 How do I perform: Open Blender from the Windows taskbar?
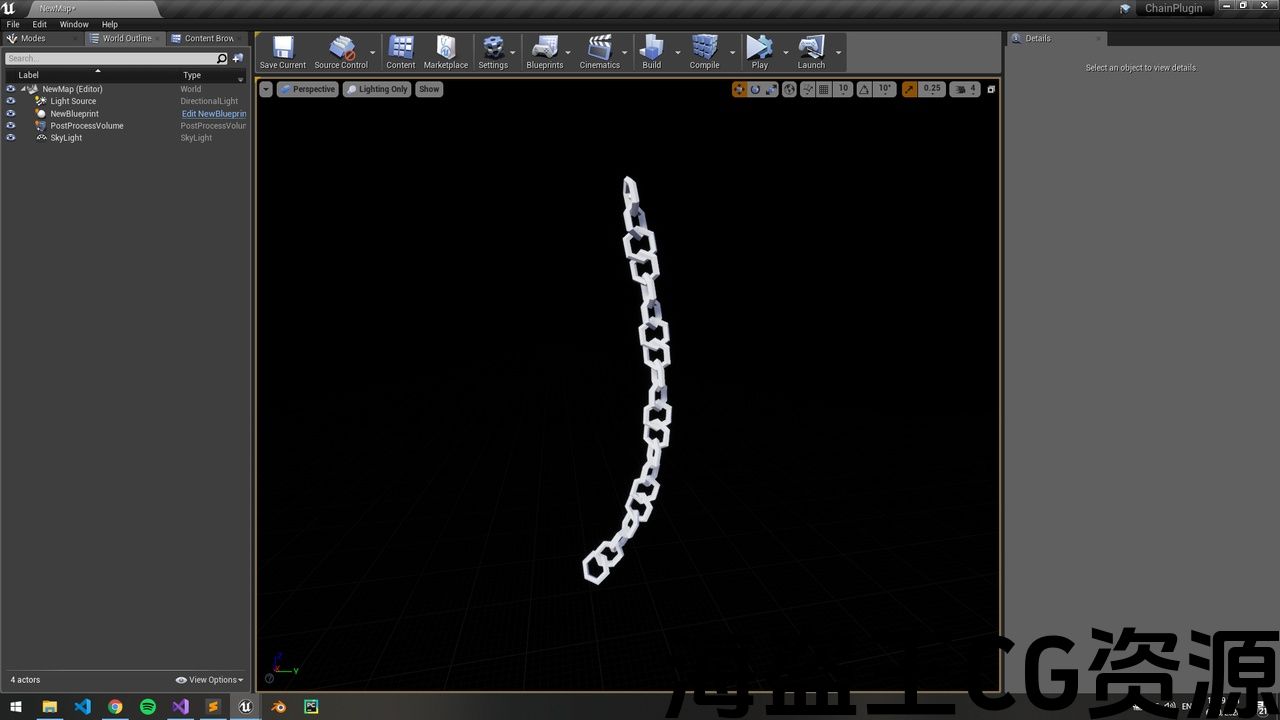[x=279, y=706]
